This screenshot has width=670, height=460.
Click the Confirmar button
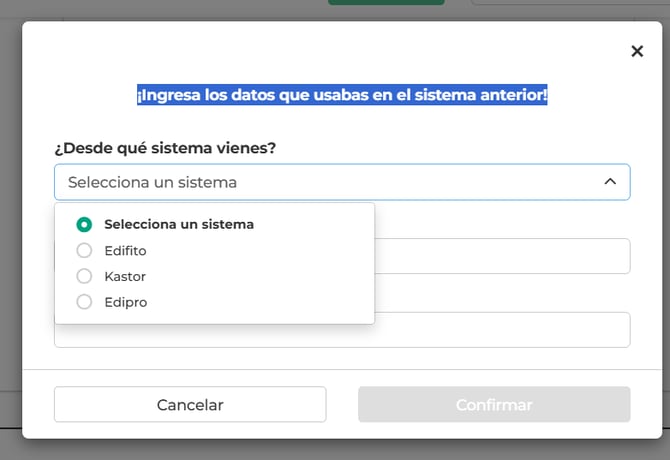click(494, 405)
